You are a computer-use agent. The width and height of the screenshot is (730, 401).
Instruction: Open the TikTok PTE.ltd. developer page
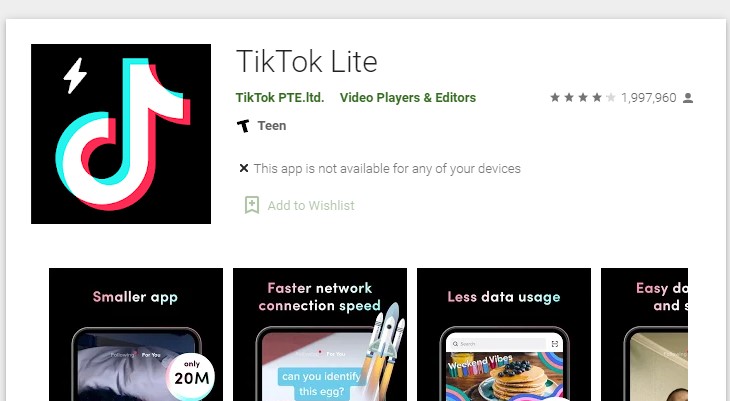pos(280,98)
